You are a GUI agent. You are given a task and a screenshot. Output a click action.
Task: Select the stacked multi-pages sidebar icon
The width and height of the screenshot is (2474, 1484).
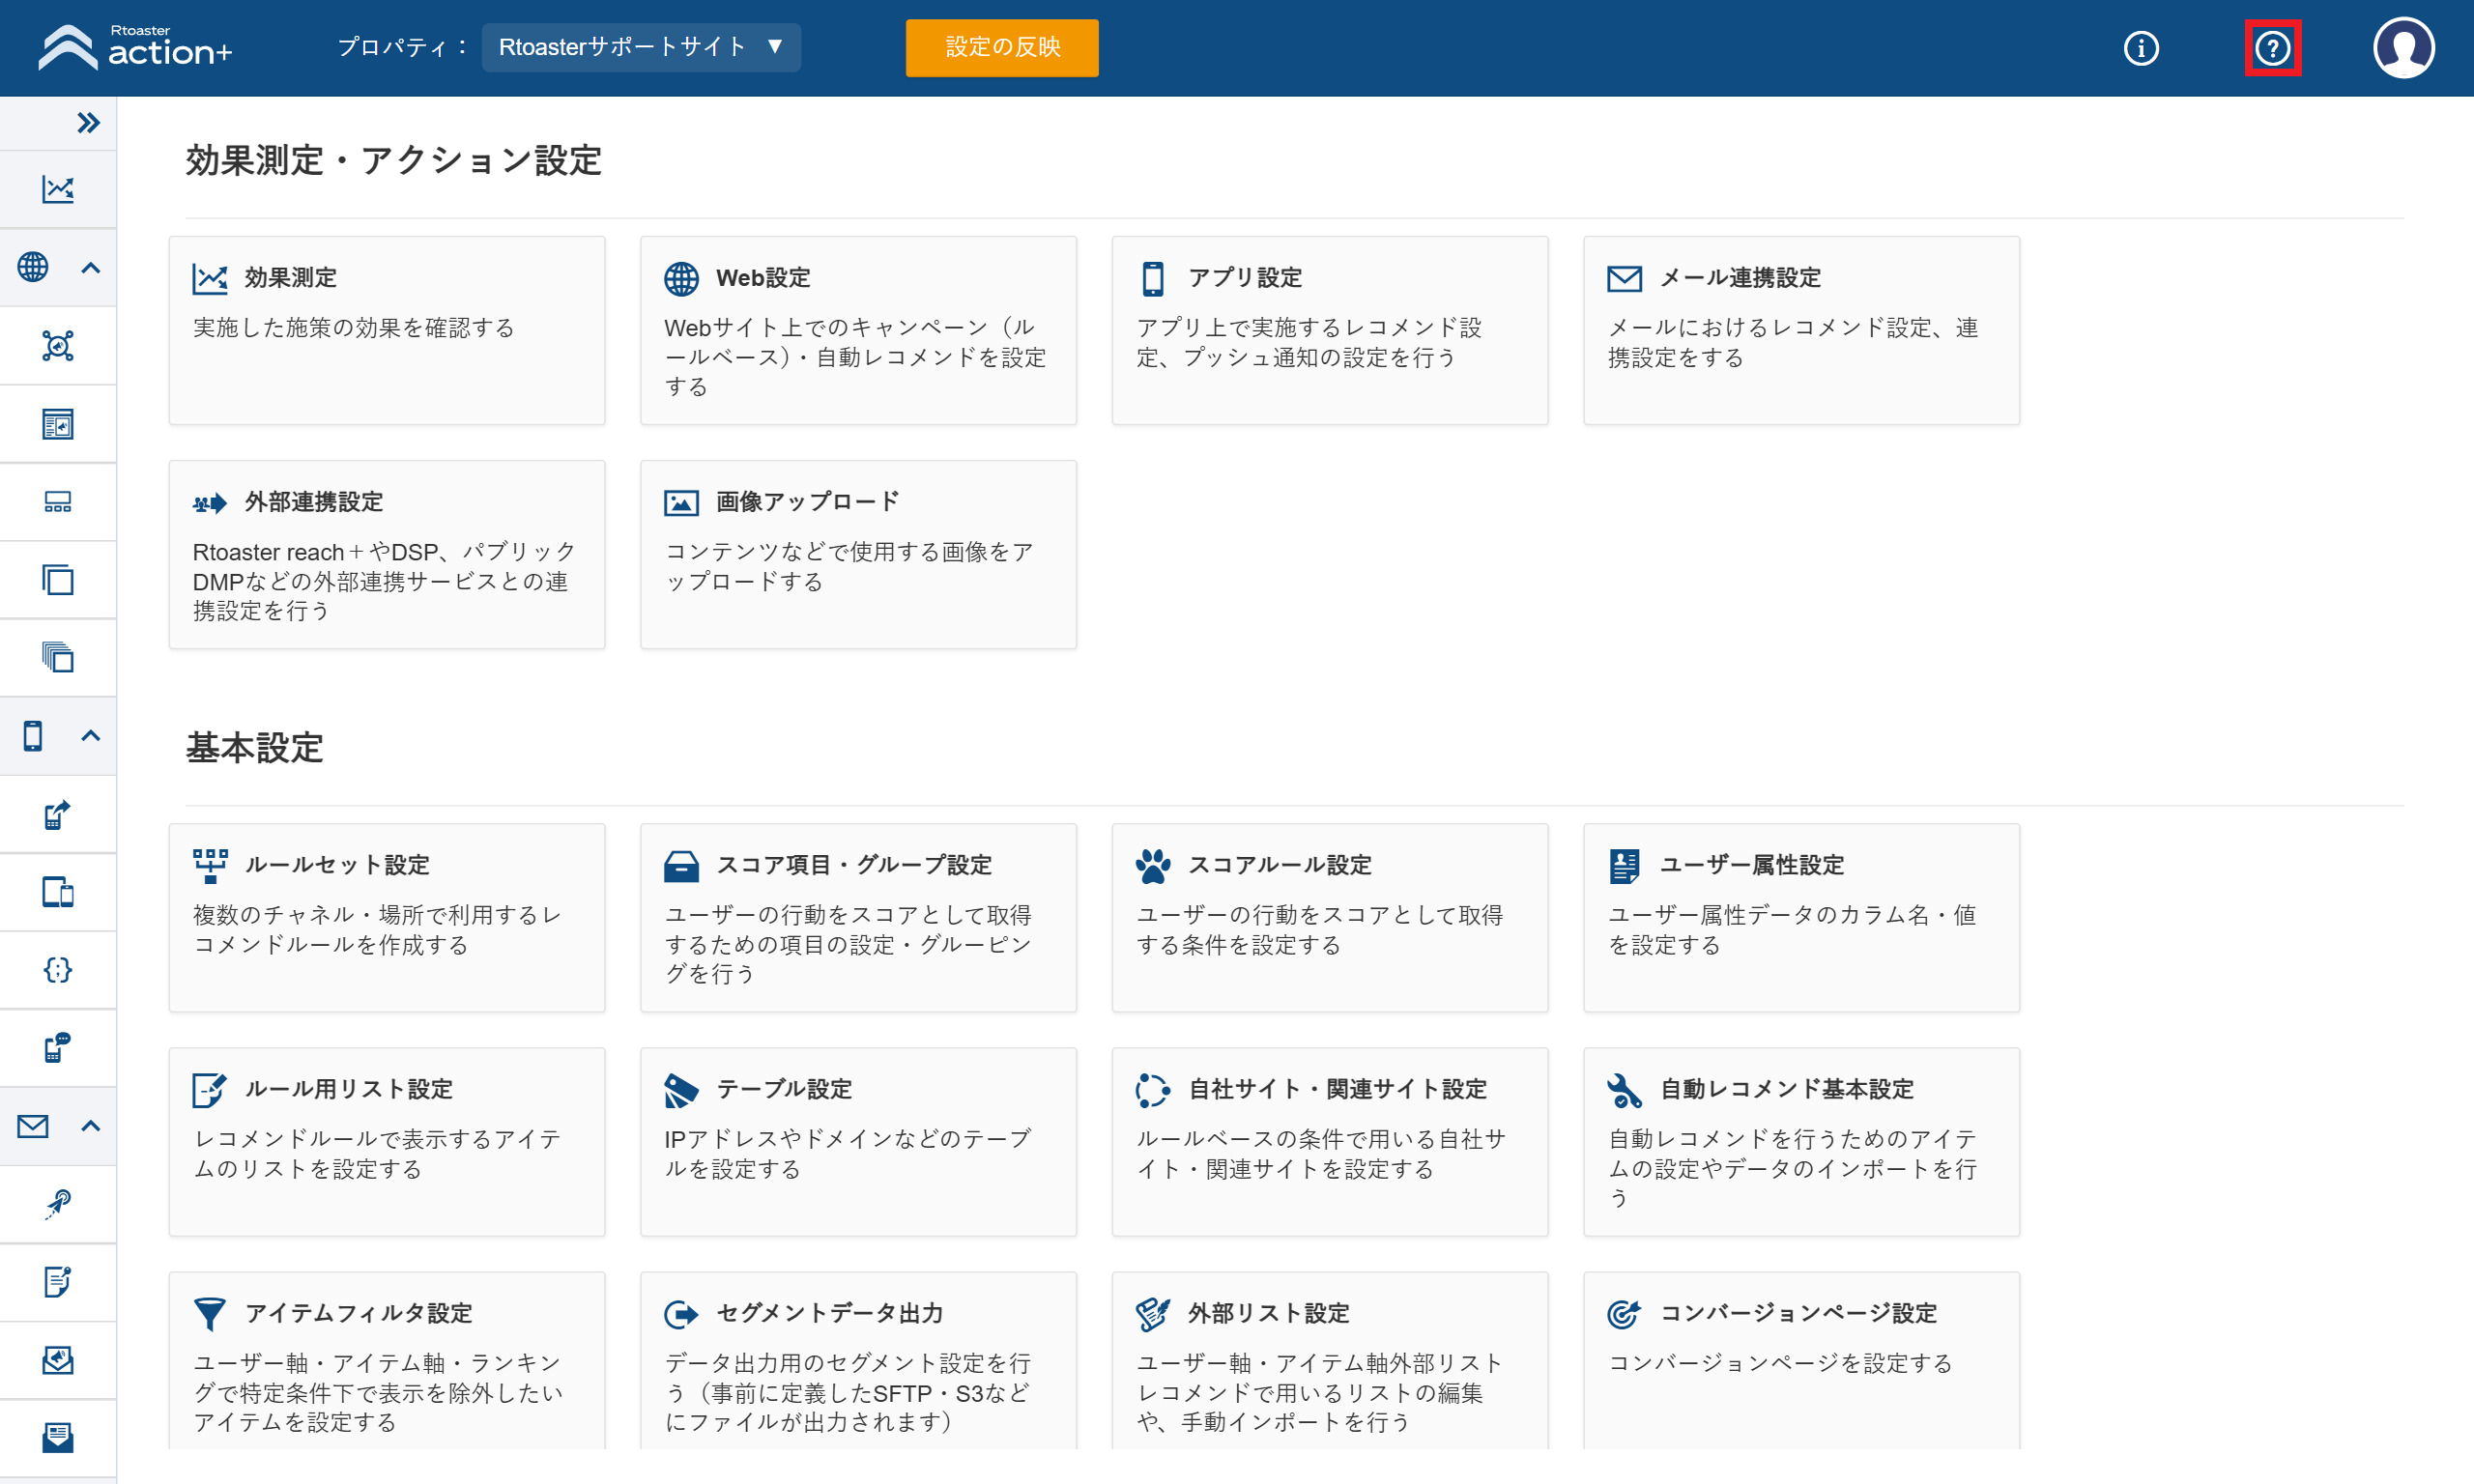click(x=58, y=657)
